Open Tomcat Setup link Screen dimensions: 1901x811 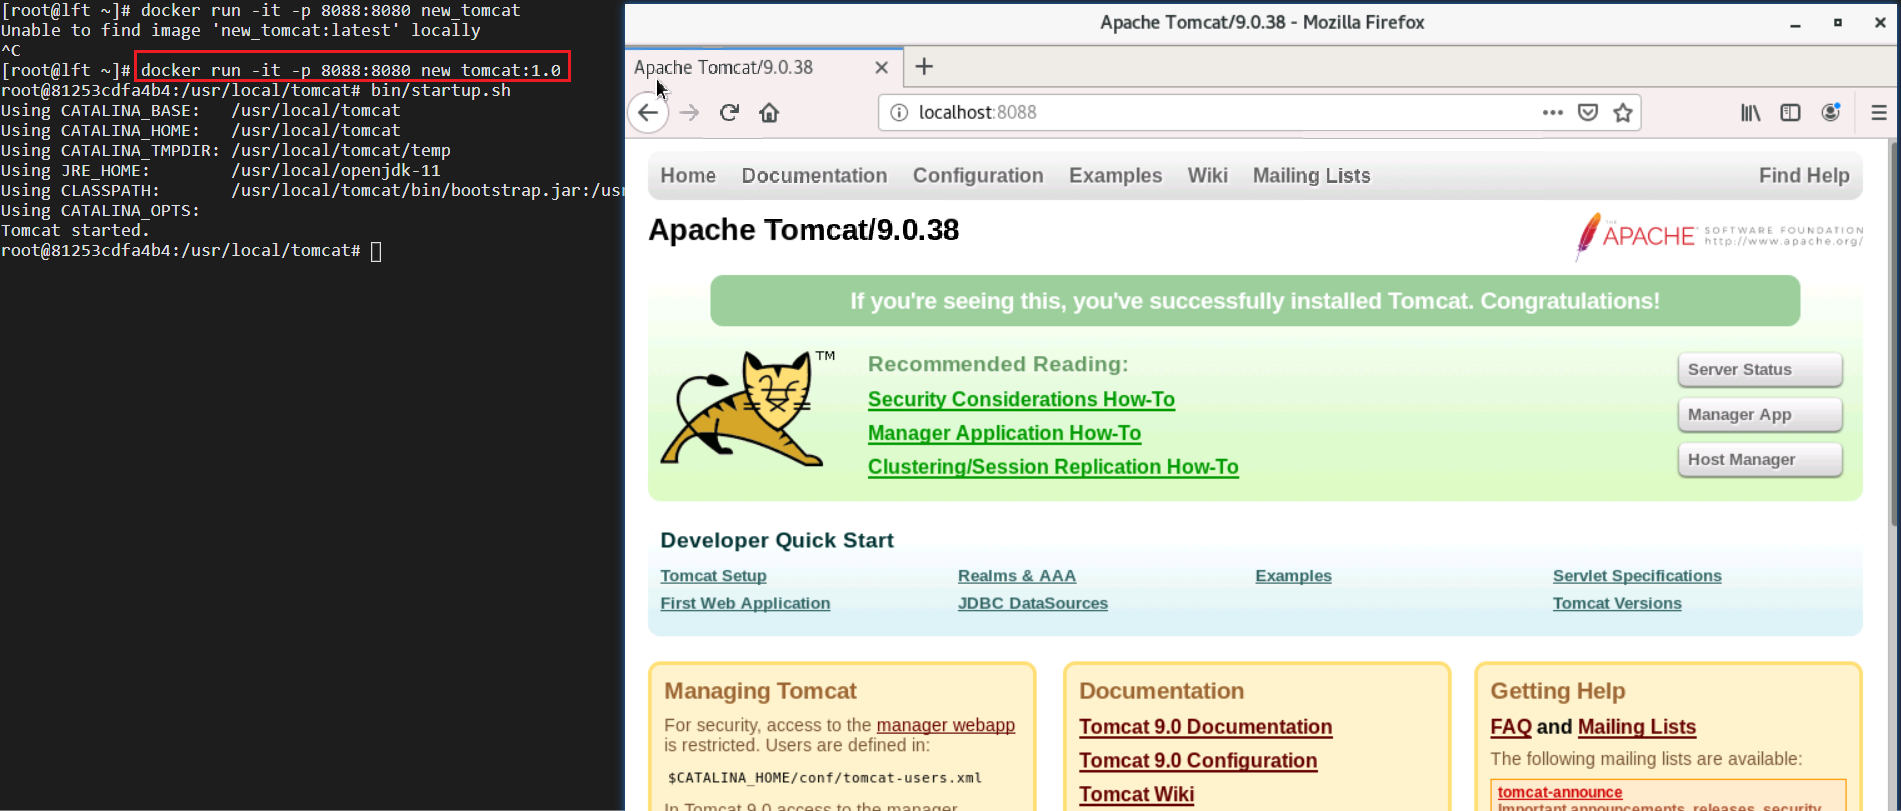(x=713, y=576)
